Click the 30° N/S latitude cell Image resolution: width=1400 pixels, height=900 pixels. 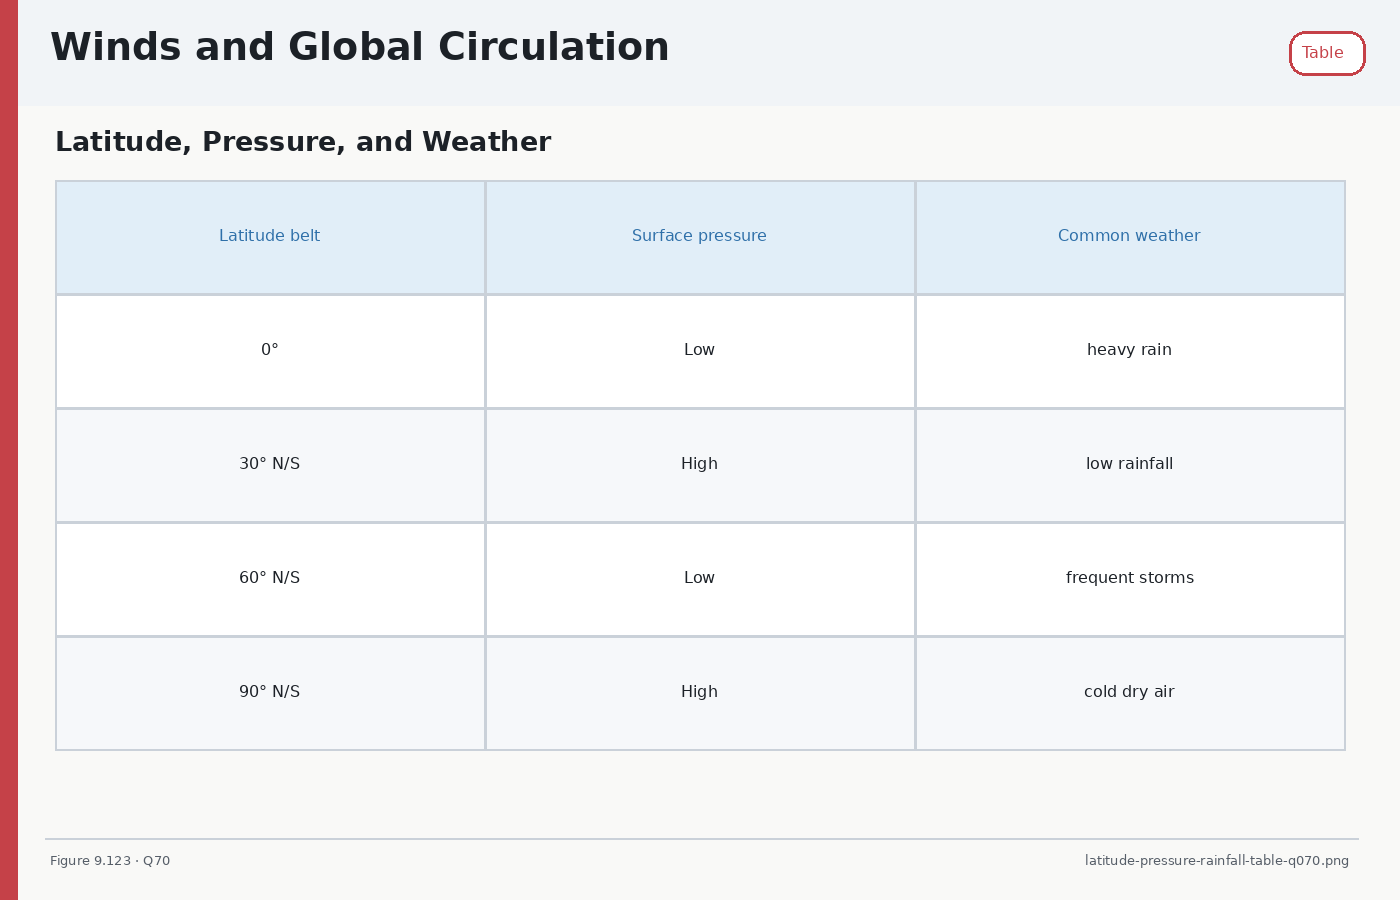coord(270,465)
